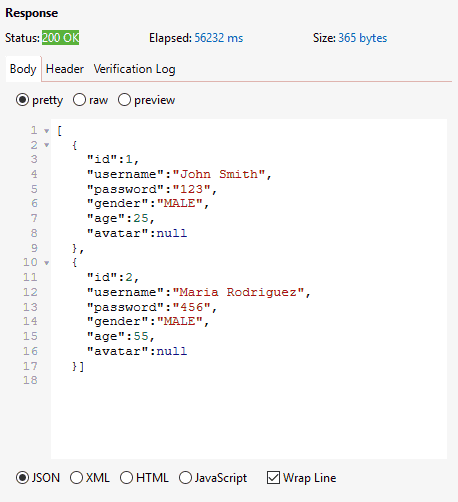Click the age value 55
Viewport: 458px width, 502px height.
(x=141, y=336)
